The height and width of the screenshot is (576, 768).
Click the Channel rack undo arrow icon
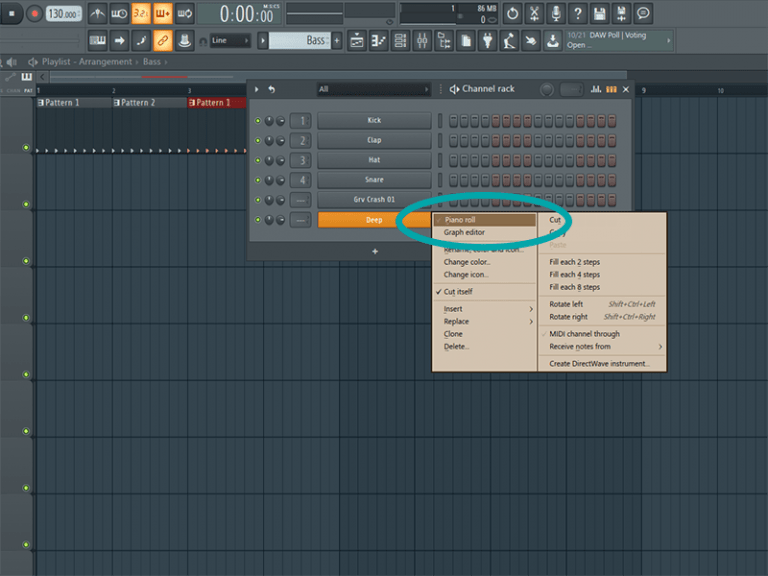[271, 89]
